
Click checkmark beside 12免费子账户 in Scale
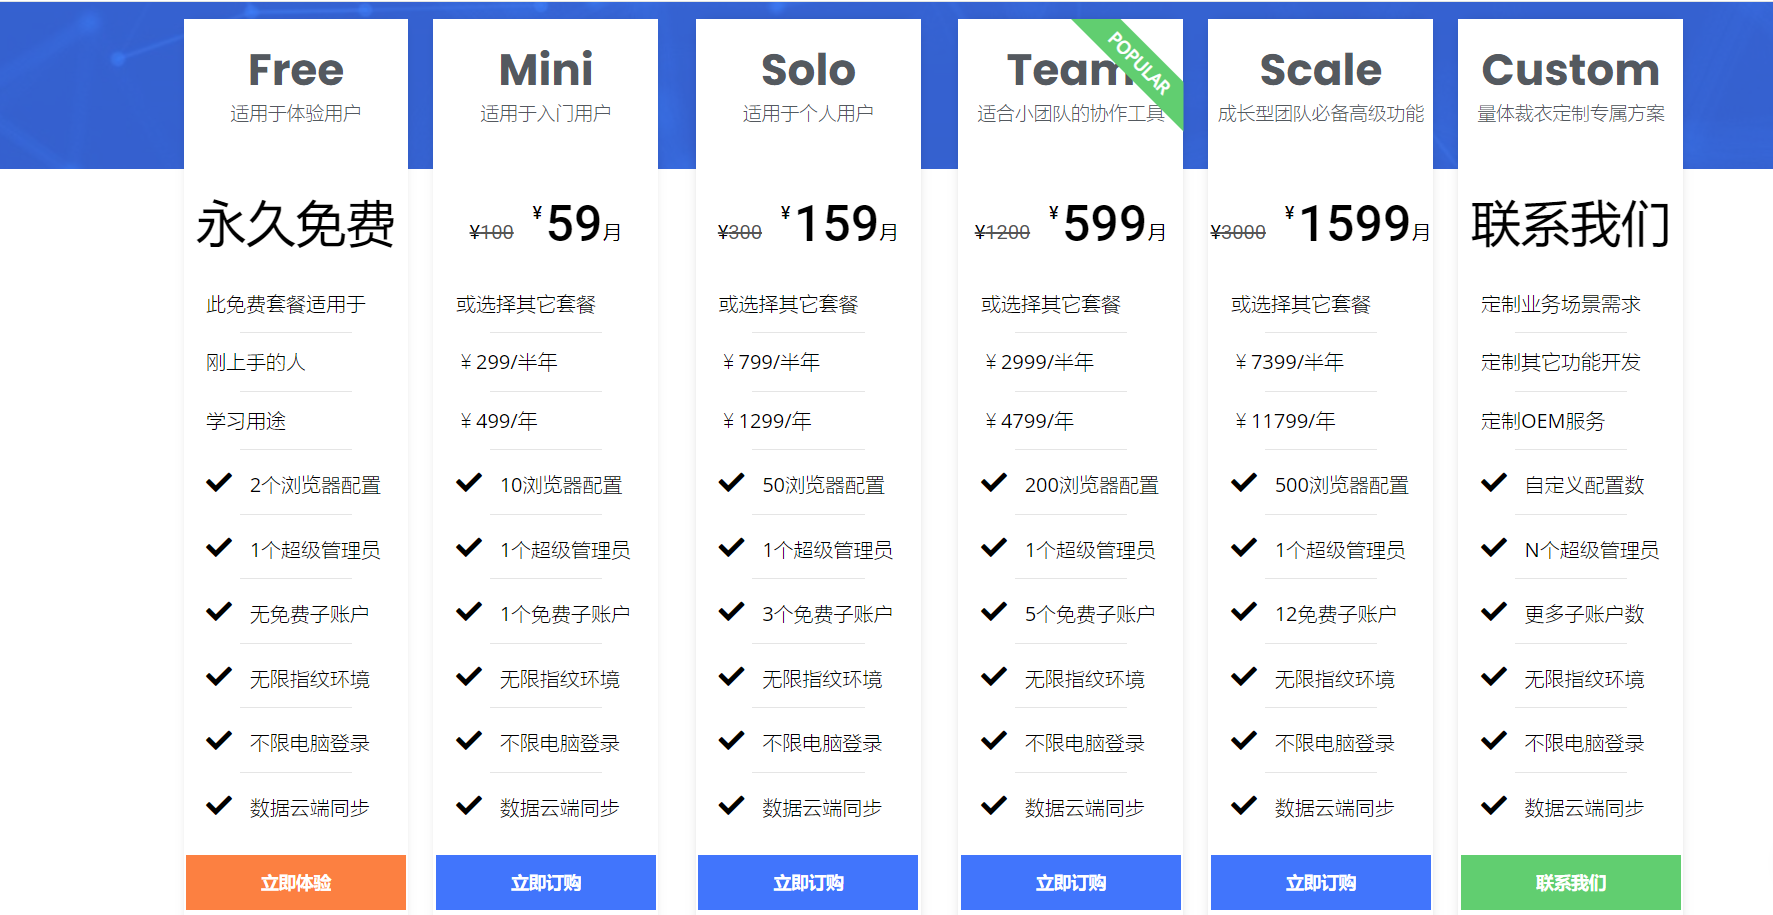[1244, 611]
